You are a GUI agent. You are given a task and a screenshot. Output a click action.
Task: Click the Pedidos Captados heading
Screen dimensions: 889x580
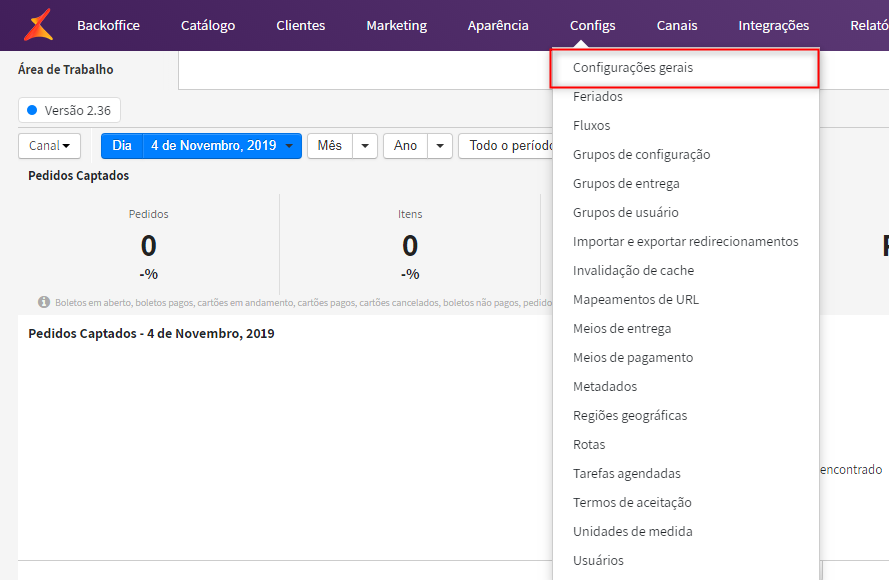click(x=79, y=176)
